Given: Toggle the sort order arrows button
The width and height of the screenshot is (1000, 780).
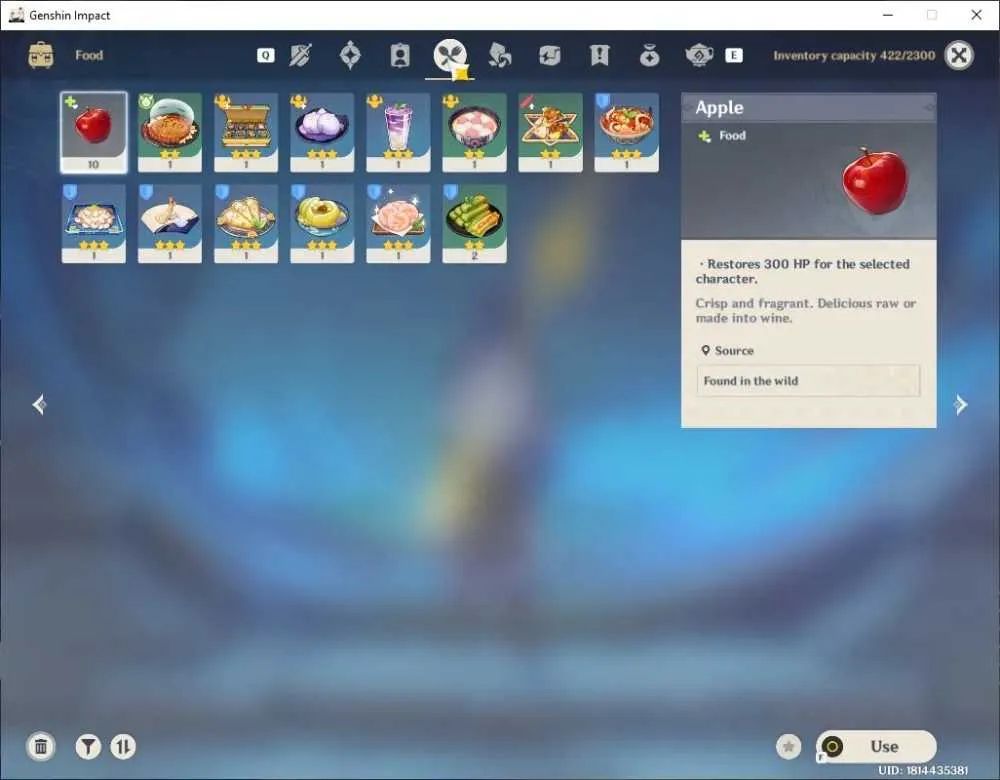Looking at the screenshot, I should click(x=123, y=746).
